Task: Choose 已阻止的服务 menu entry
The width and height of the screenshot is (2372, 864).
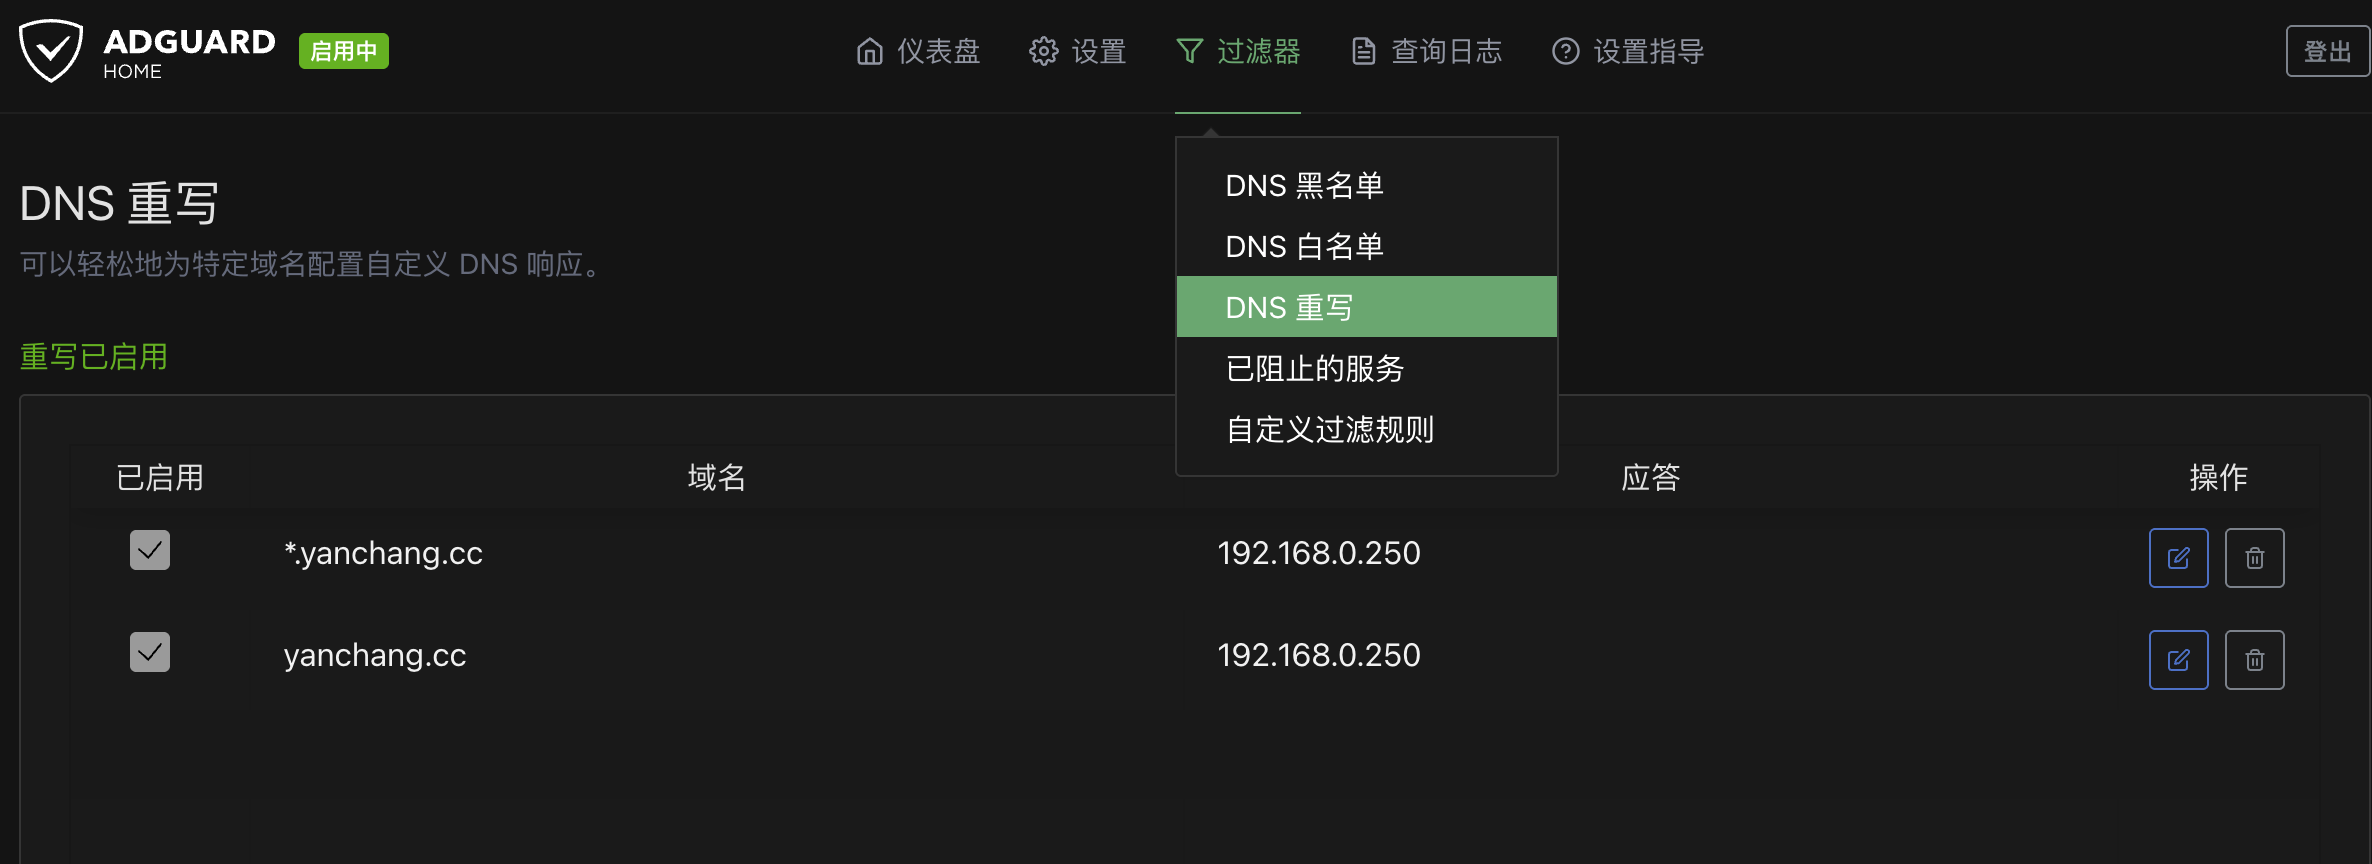Action: (x=1314, y=369)
